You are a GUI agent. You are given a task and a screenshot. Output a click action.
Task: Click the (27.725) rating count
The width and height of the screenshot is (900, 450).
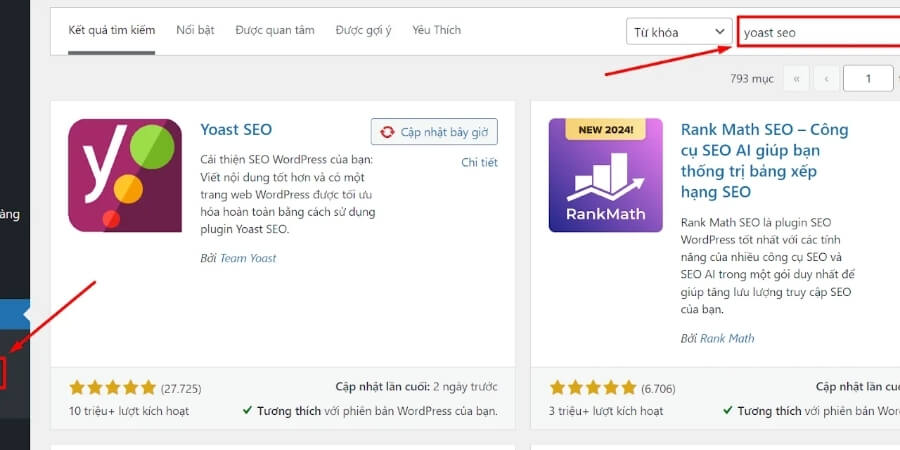181,389
